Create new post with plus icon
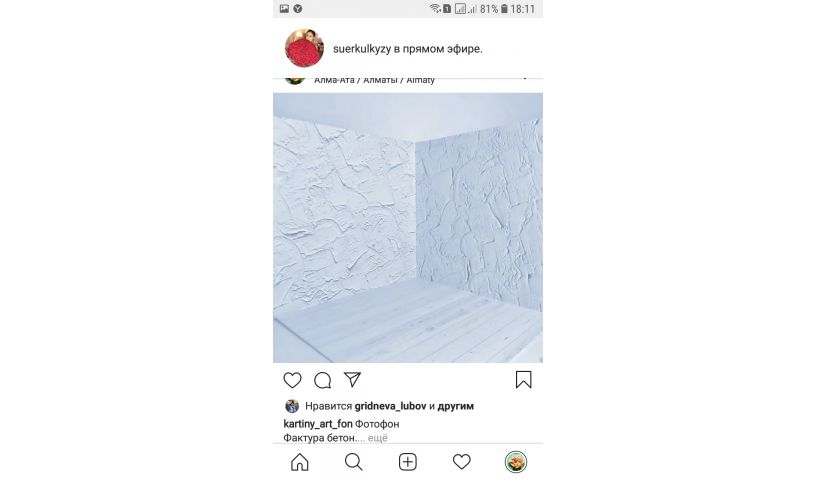Viewport: 816px width, 480px height. (407, 462)
